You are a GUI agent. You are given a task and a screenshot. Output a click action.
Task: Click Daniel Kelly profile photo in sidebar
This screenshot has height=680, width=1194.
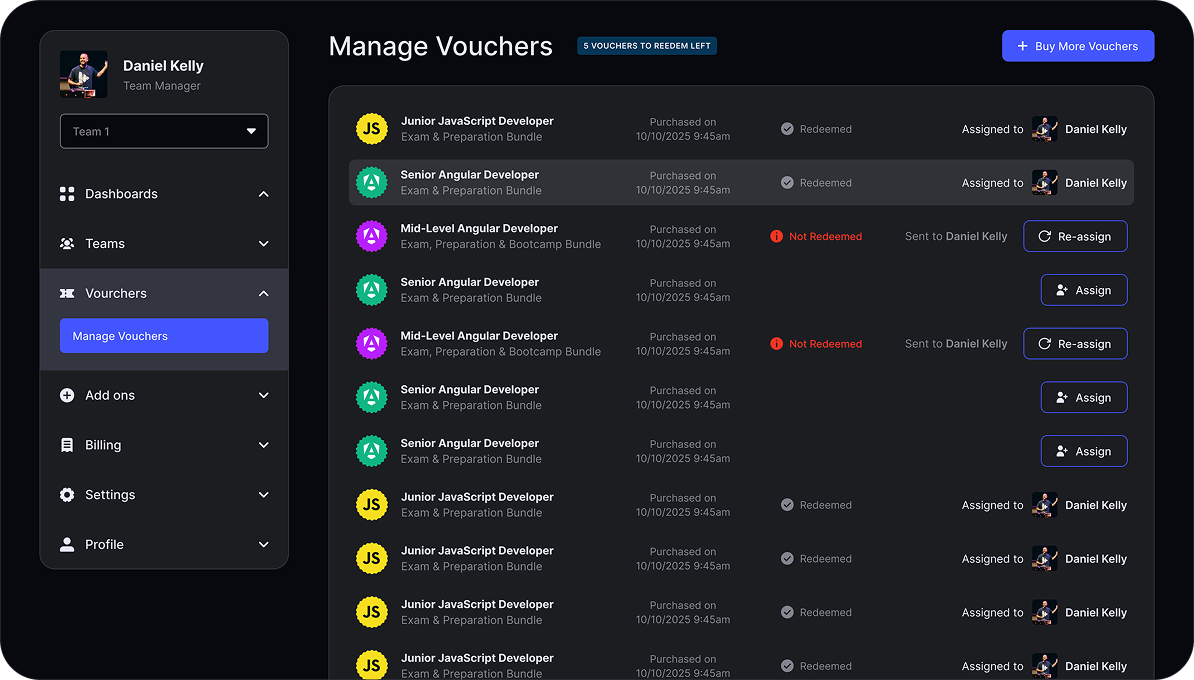pos(84,75)
